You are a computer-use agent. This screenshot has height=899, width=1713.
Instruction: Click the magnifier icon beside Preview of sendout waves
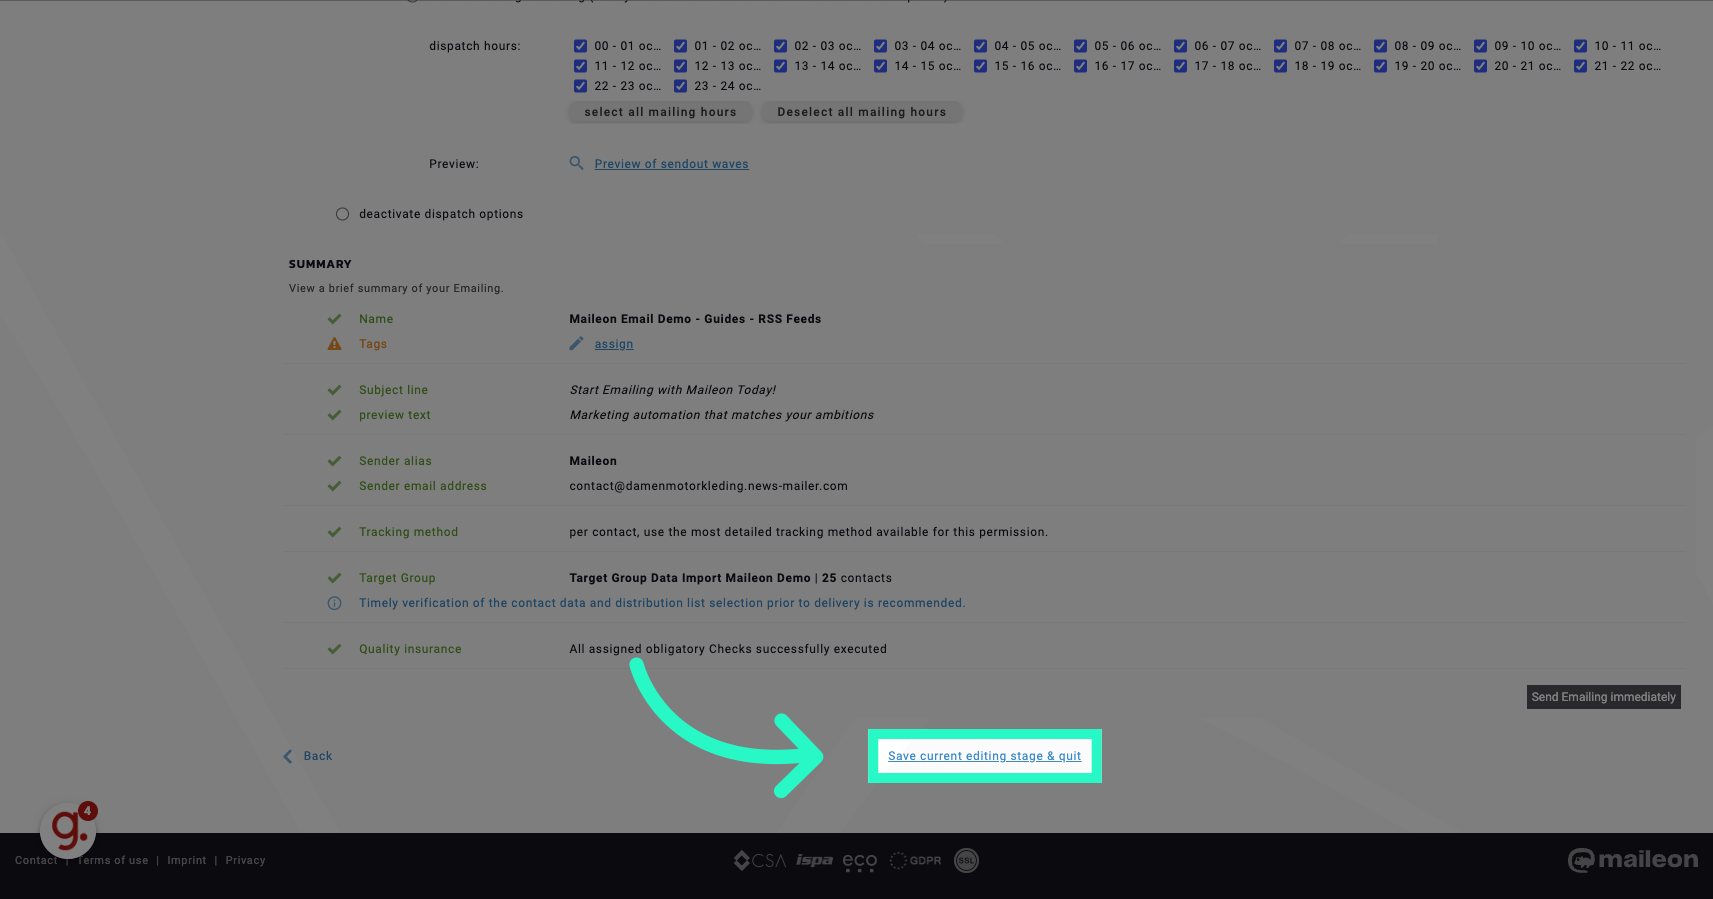point(576,163)
